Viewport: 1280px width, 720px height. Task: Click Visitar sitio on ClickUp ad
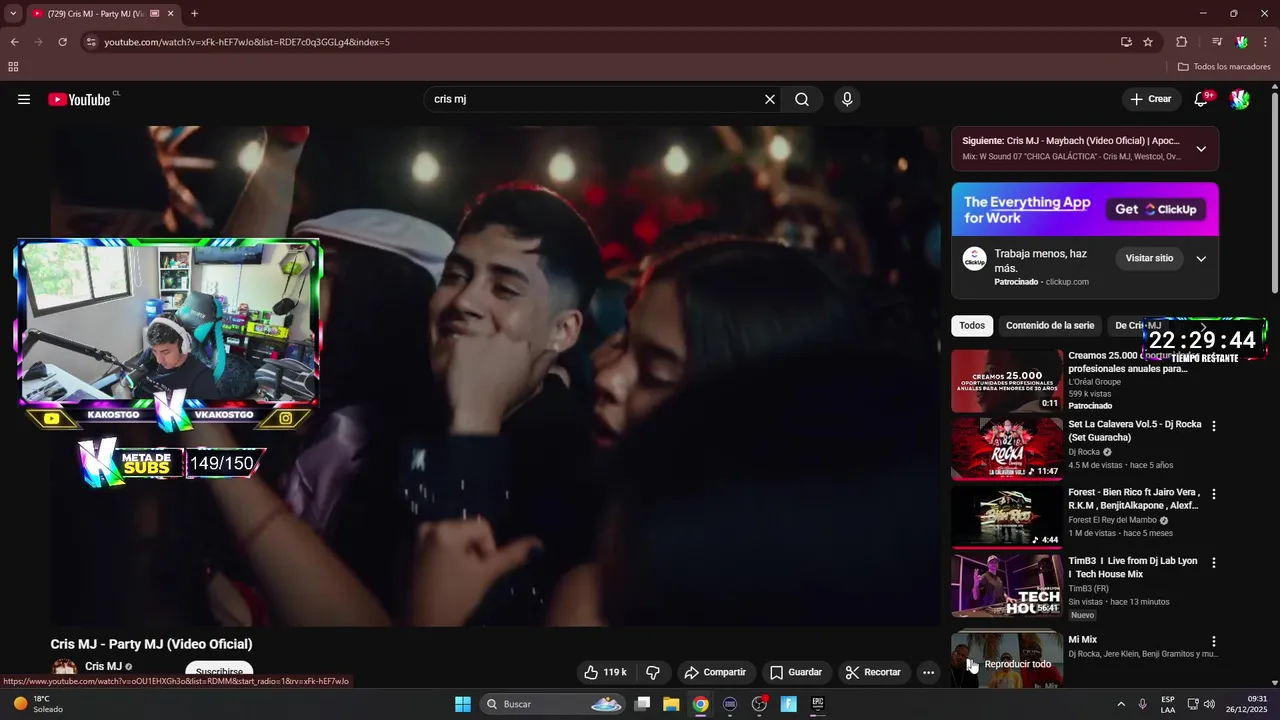pyautogui.click(x=1149, y=258)
